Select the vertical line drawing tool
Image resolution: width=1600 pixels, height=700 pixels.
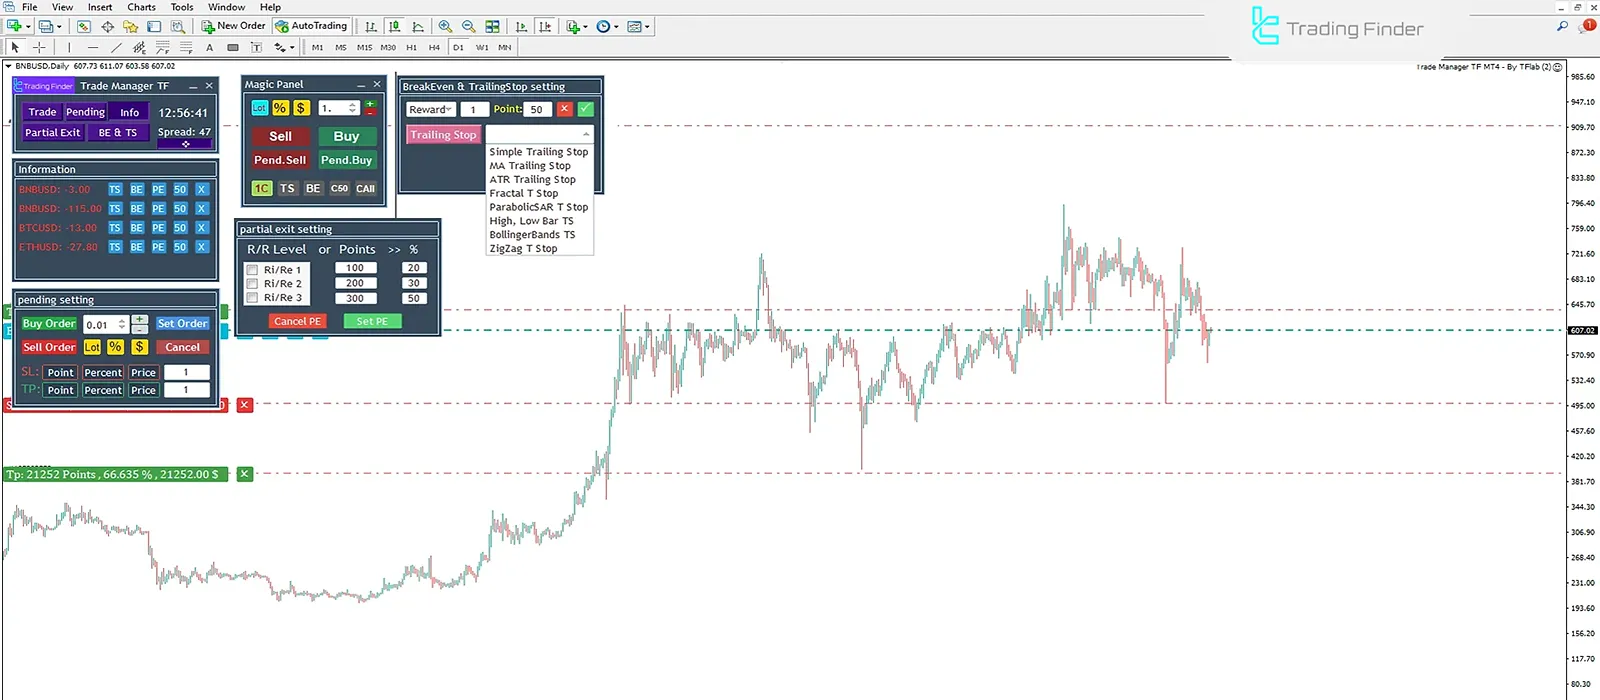pyautogui.click(x=69, y=47)
